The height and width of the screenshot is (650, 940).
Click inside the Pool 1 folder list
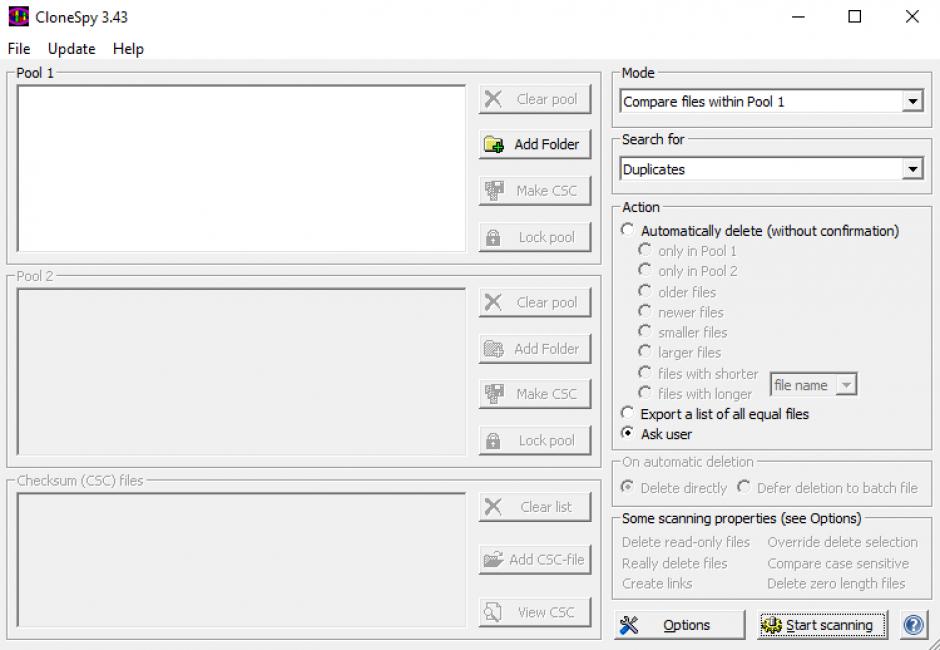pos(242,168)
